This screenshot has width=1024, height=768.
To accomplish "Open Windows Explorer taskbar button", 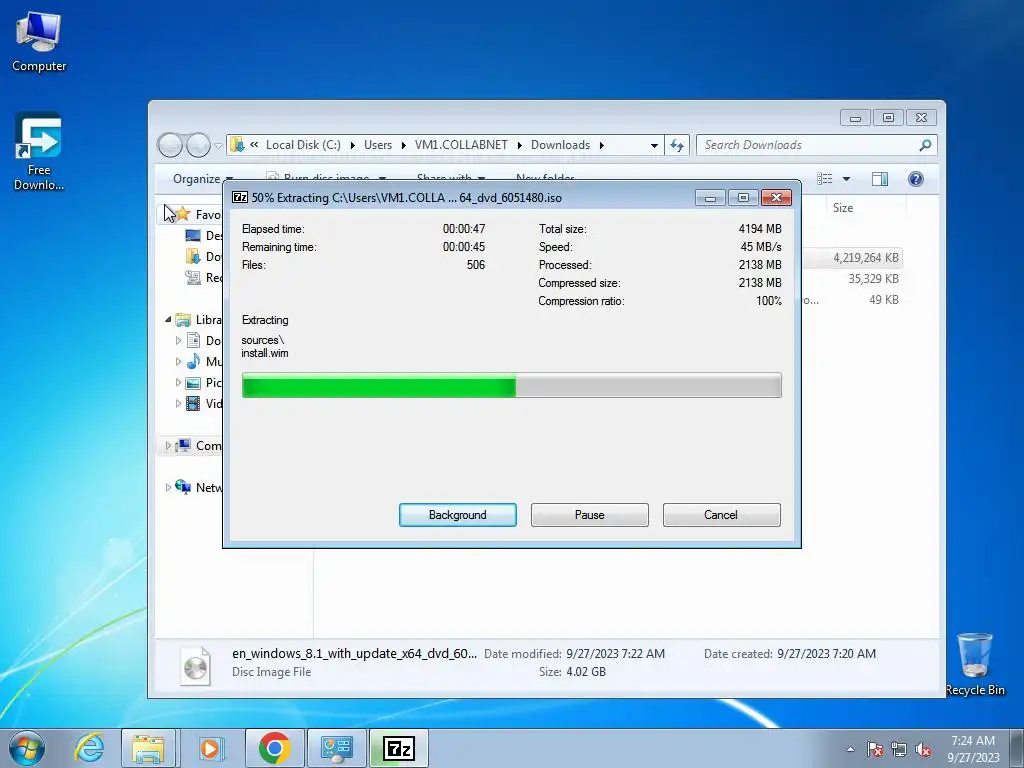I will 148,748.
